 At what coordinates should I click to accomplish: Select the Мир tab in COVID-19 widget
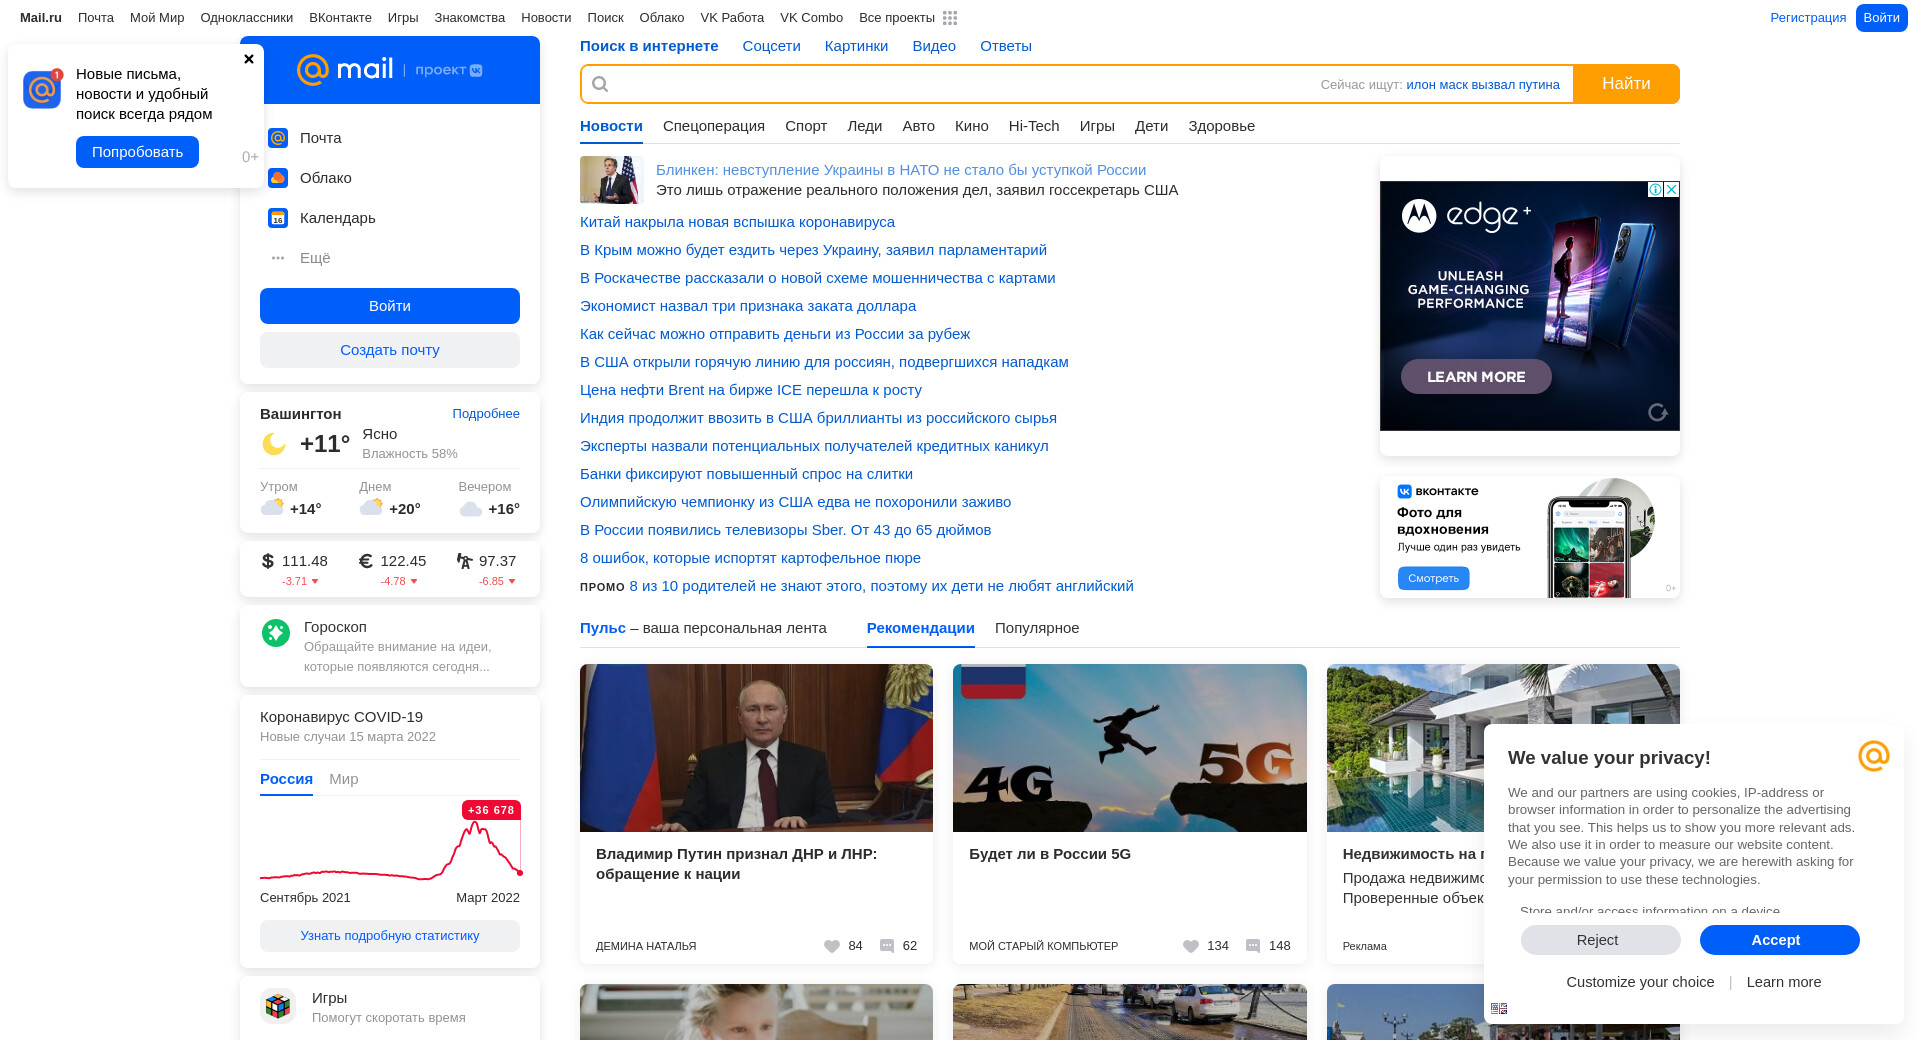click(x=344, y=779)
